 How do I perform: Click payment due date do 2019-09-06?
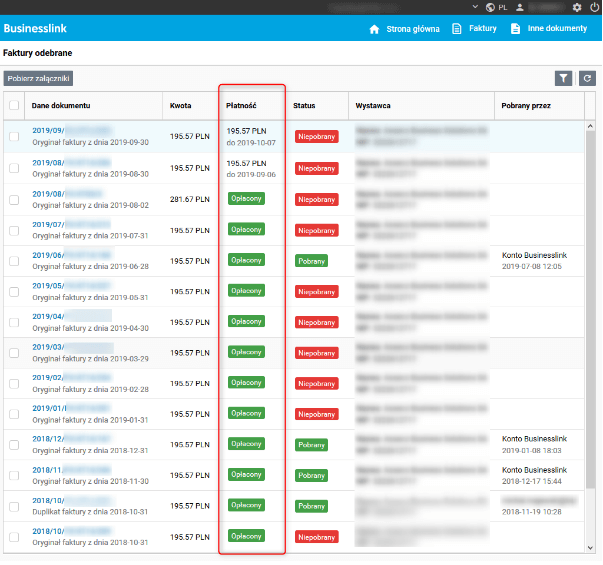click(x=251, y=174)
